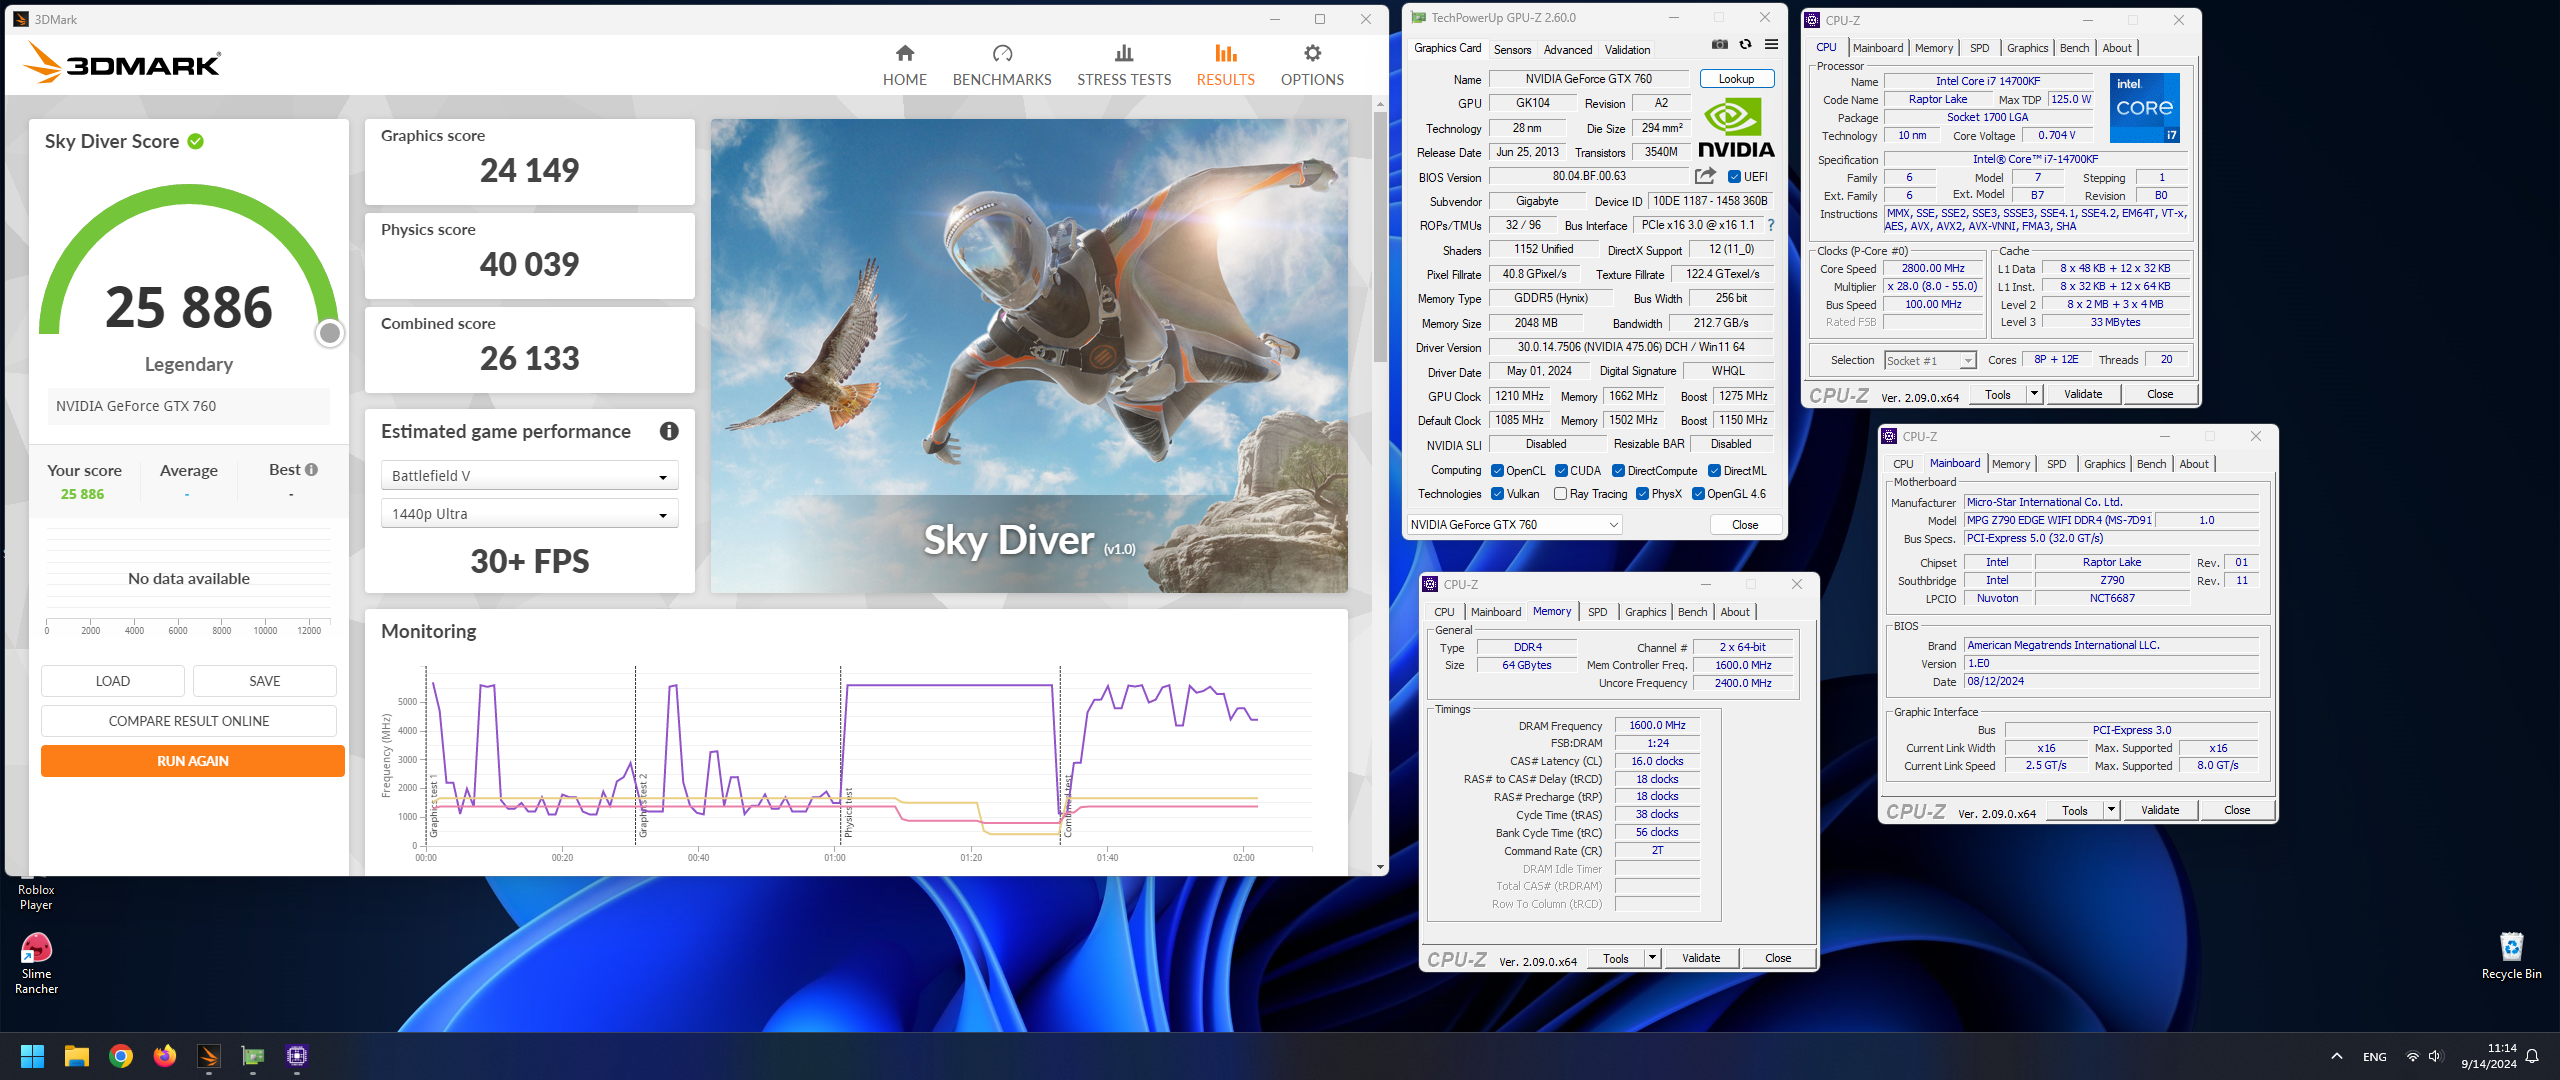Toggle the PhysX checkbox in GPU-Z

(1642, 494)
